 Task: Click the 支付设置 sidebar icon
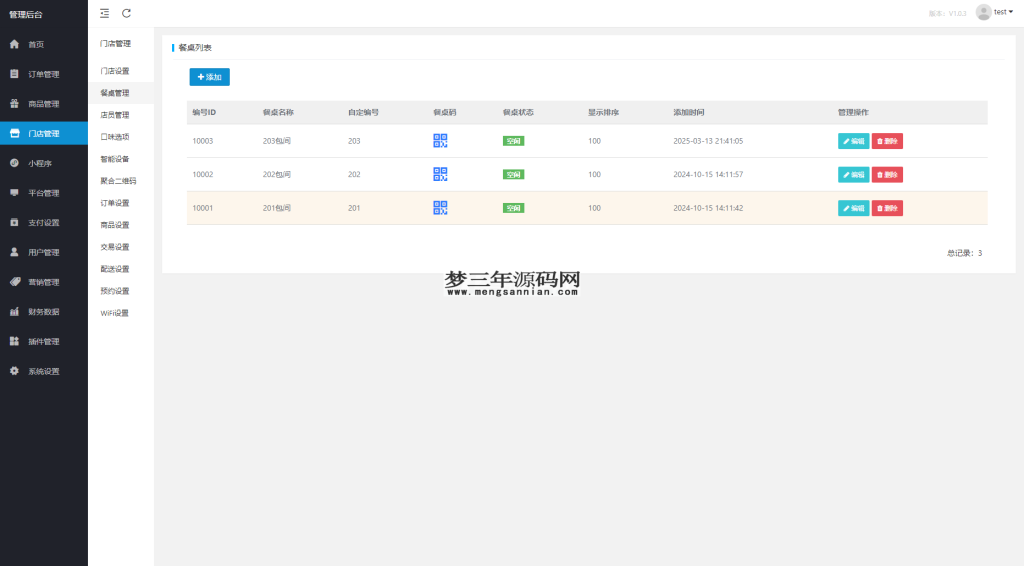click(x=14, y=223)
